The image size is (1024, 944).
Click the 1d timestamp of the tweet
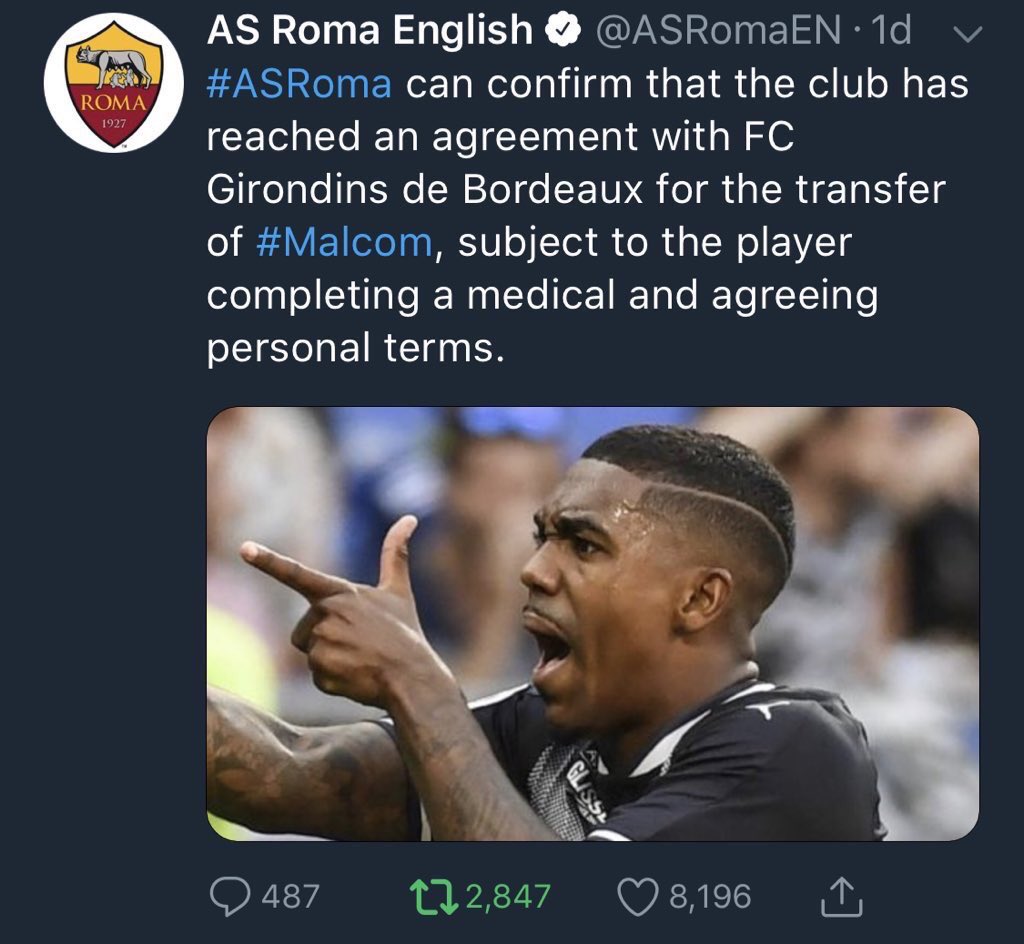(891, 30)
